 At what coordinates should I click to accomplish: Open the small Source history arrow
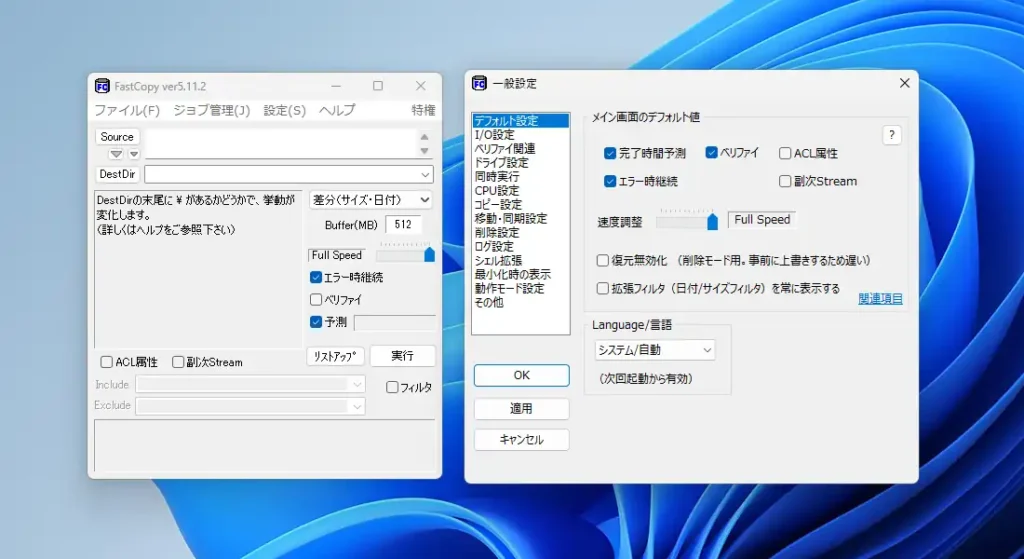pos(133,154)
